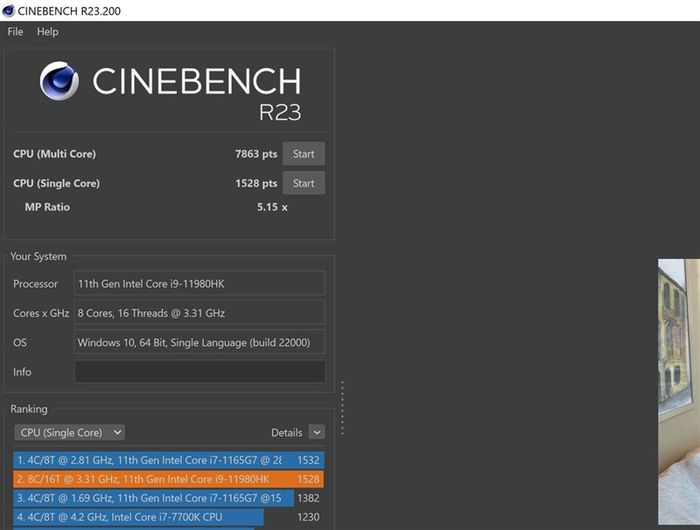Click the CPU (Multi Core) label

pos(54,154)
